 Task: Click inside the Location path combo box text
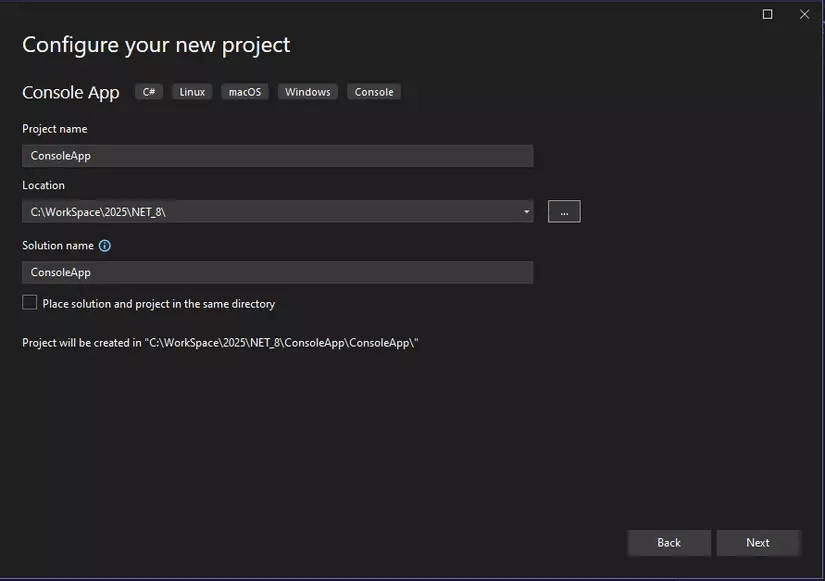point(270,211)
